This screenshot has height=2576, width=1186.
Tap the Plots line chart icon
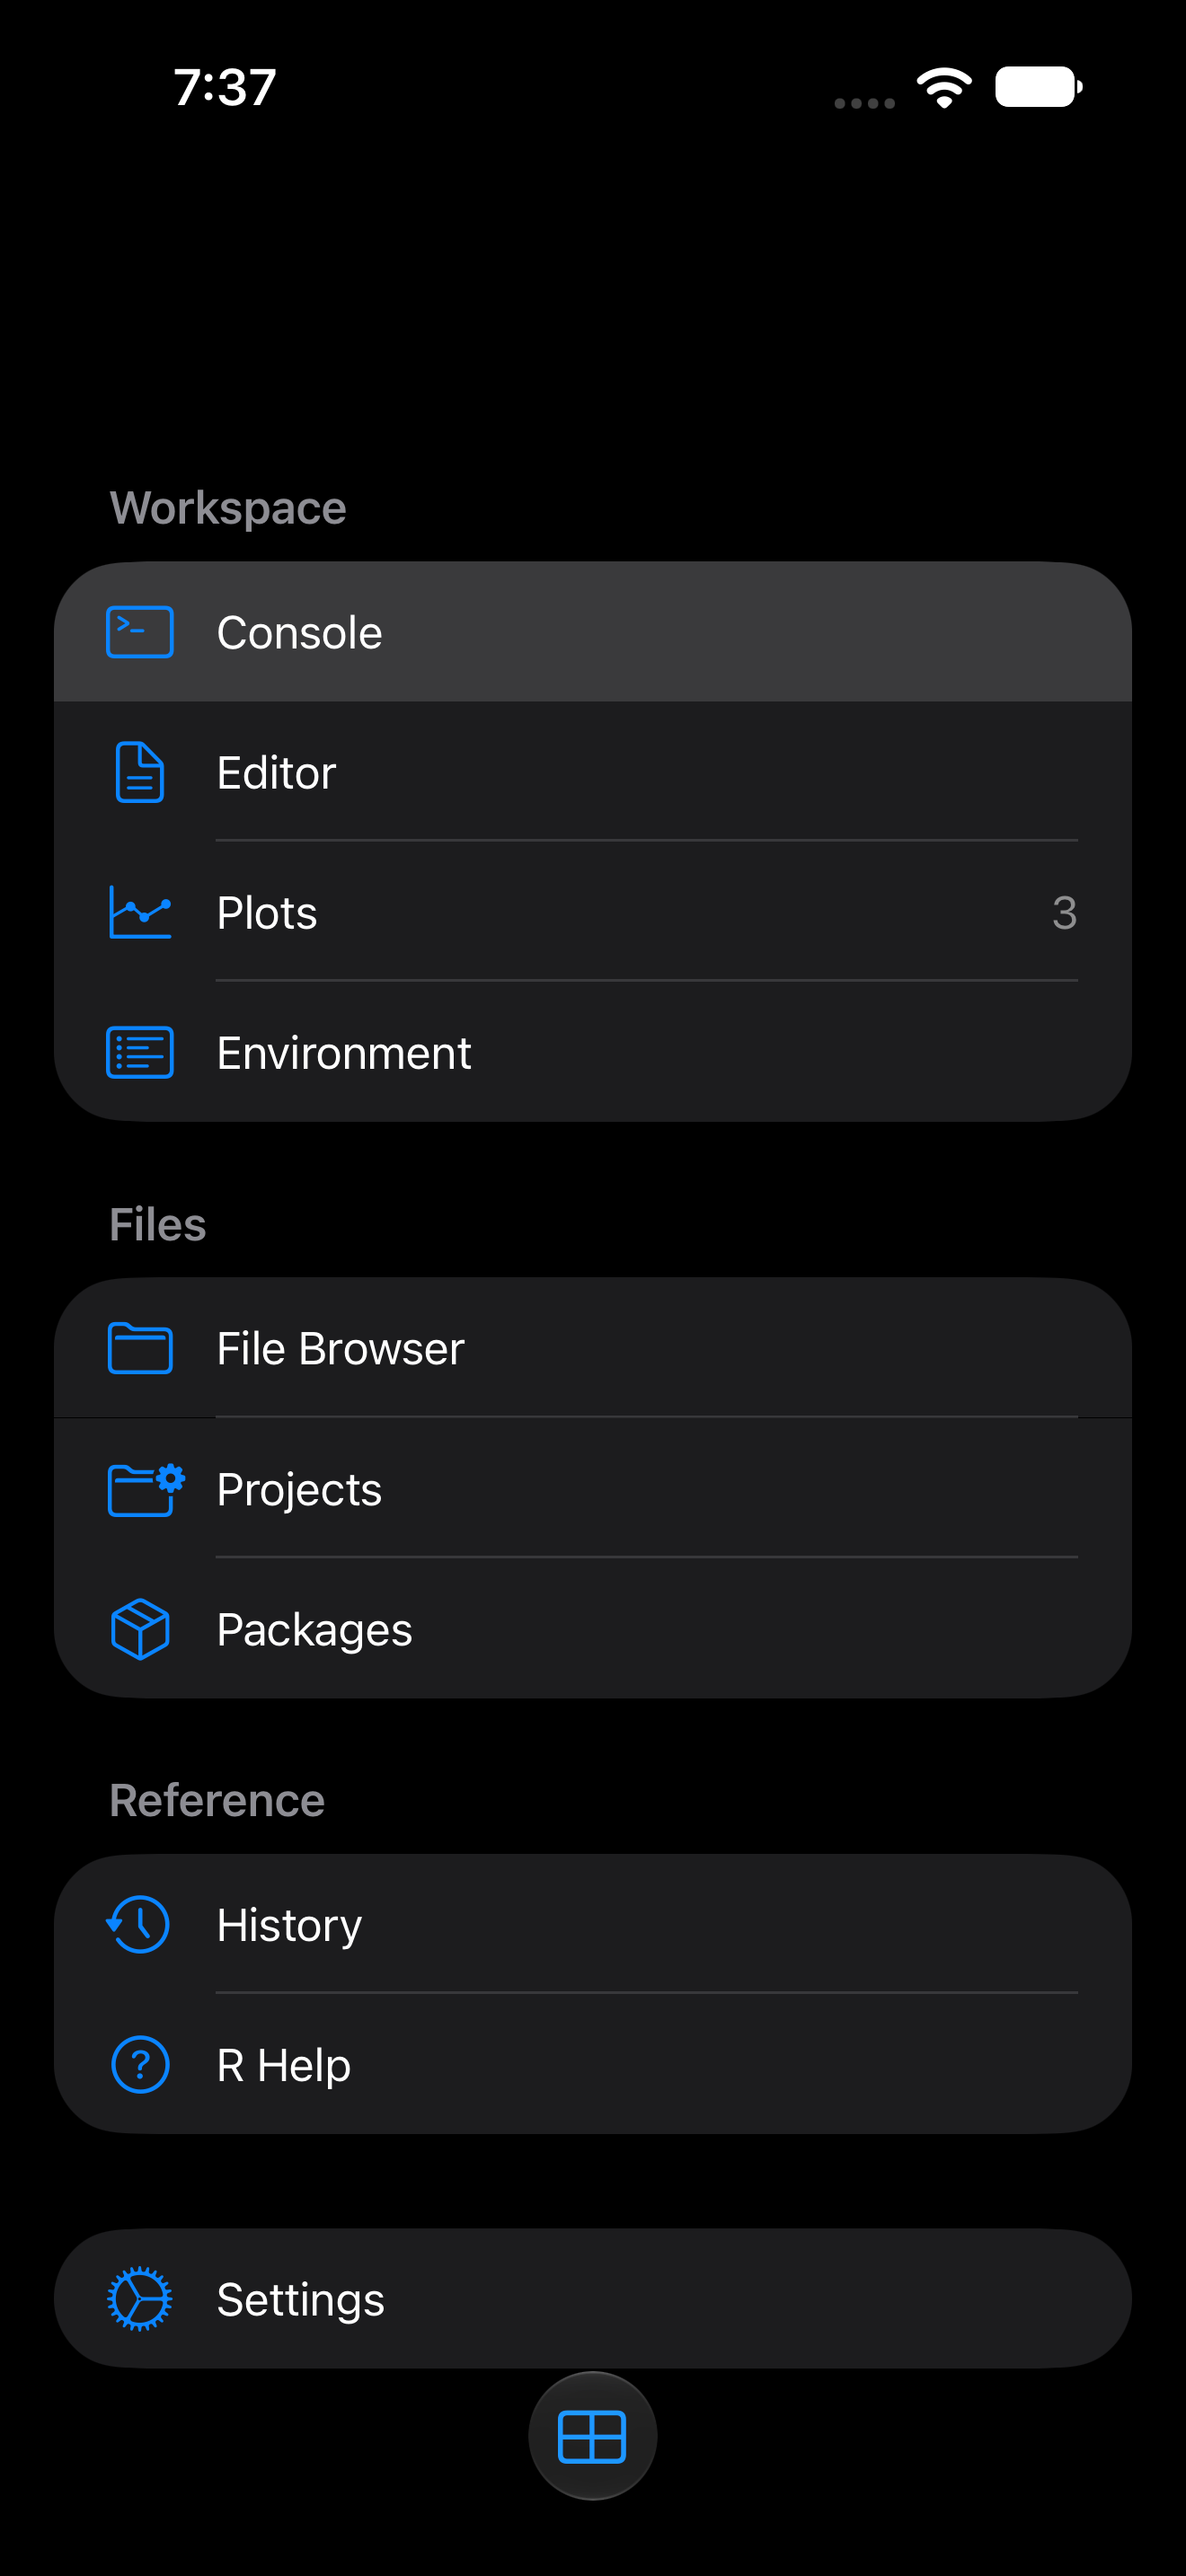click(x=140, y=912)
